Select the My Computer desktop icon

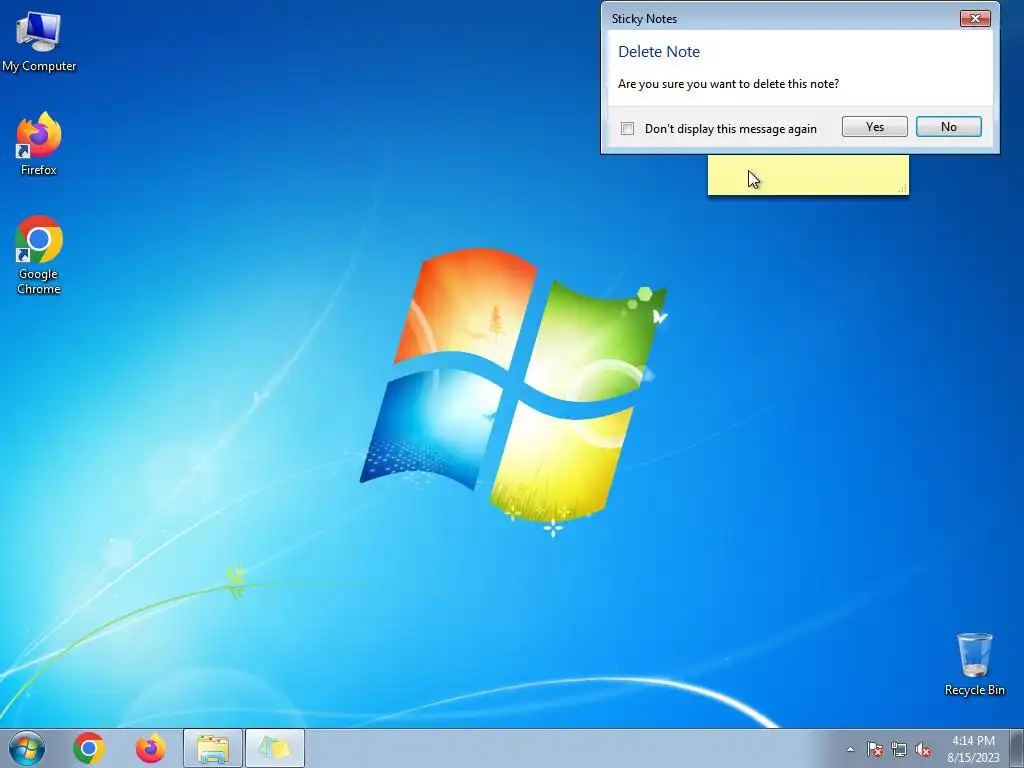(39, 42)
